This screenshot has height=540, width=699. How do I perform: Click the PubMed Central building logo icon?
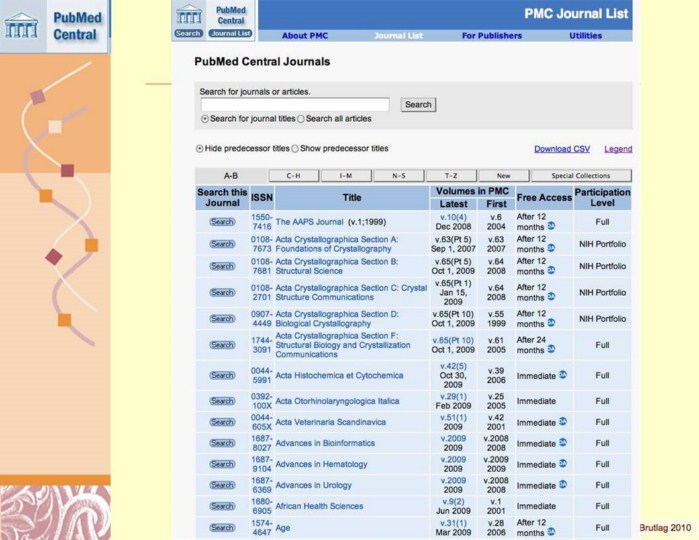(x=188, y=15)
